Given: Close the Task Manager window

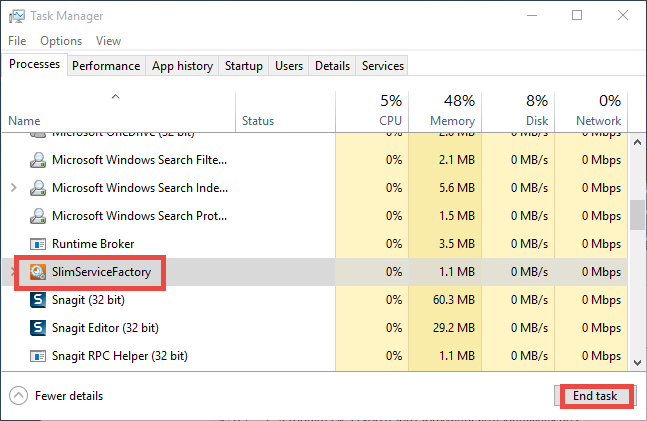Looking at the screenshot, I should pos(623,16).
